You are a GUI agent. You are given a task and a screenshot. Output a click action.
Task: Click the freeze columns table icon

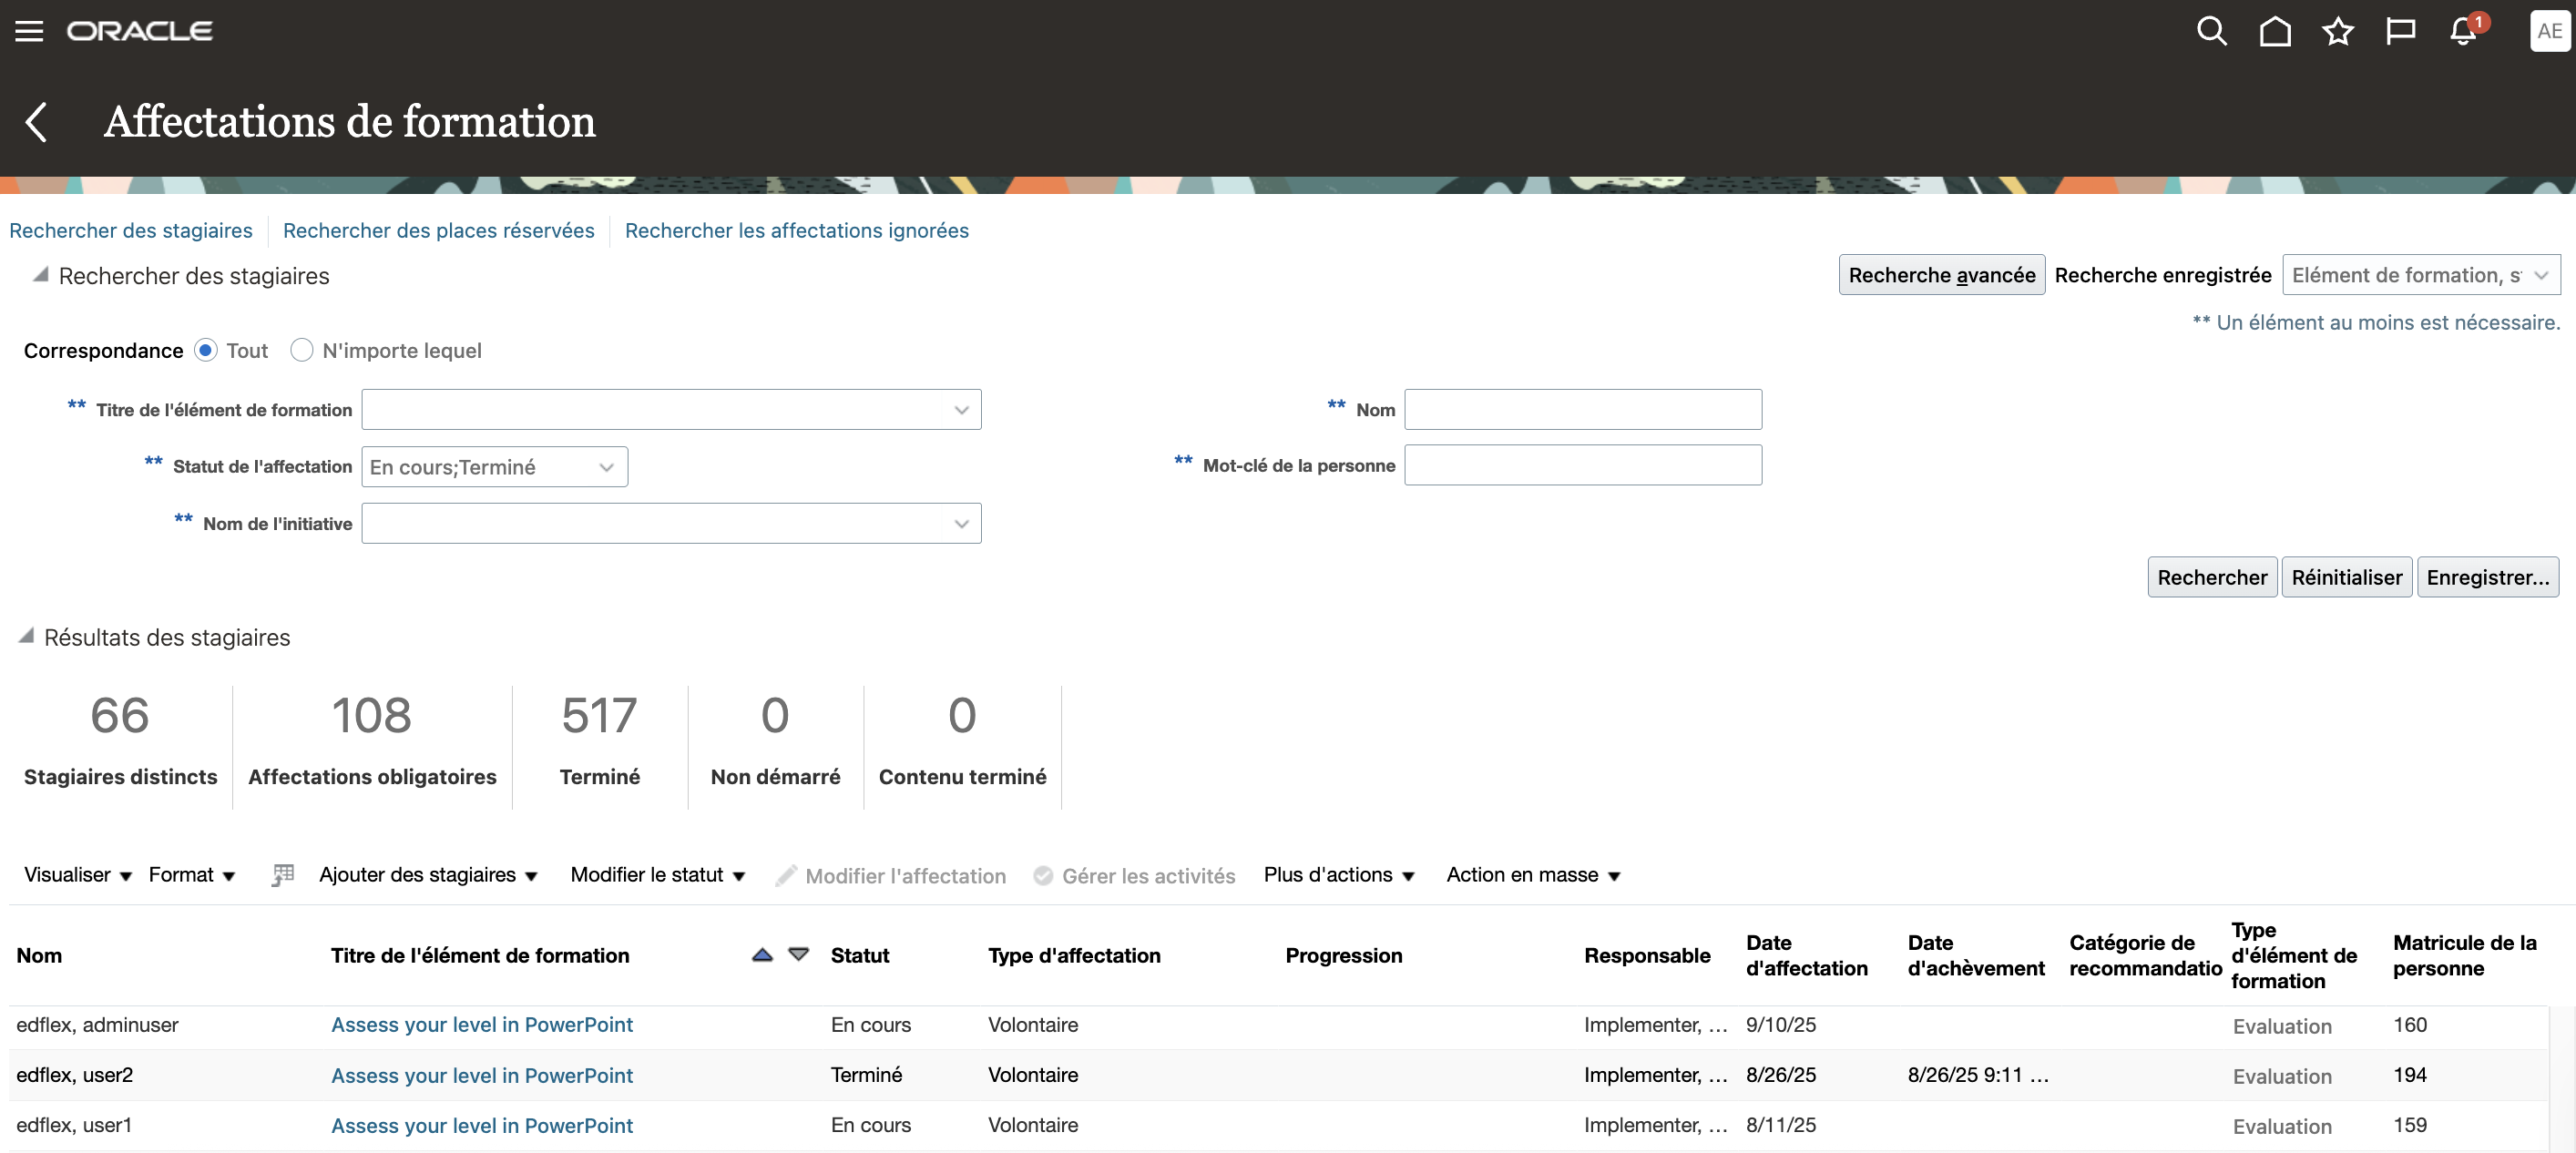283,875
